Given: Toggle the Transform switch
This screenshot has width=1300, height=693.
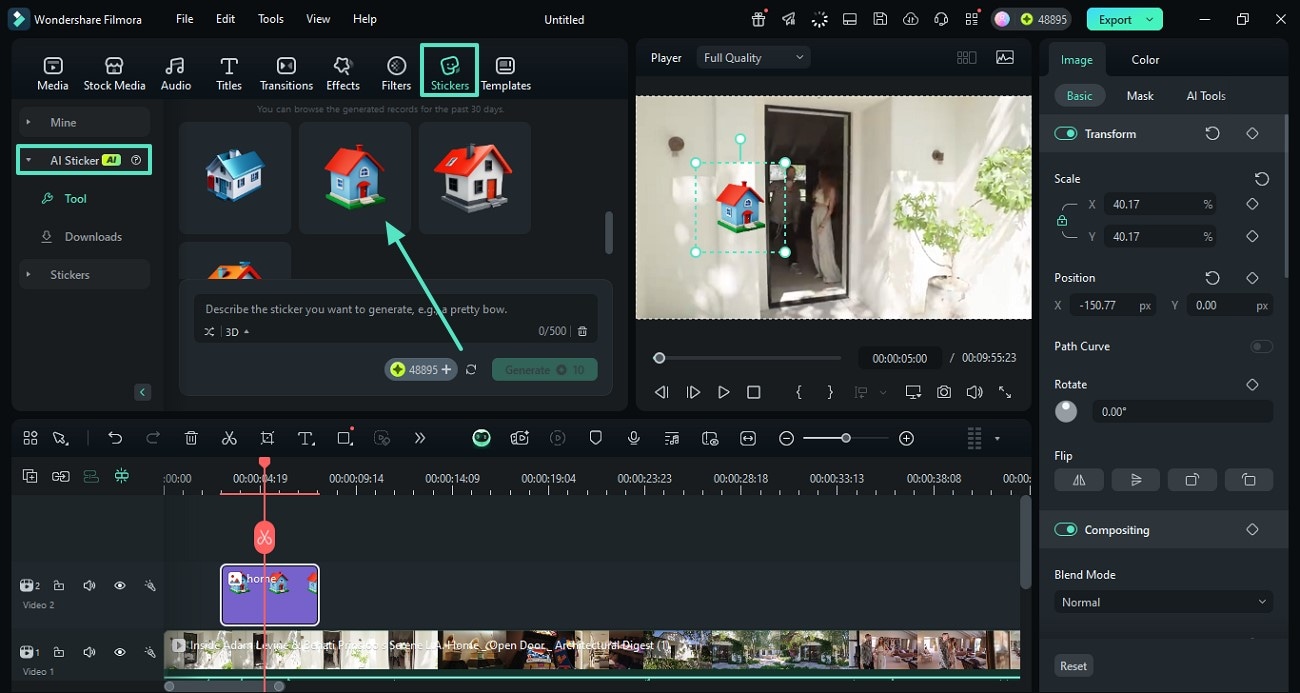Looking at the screenshot, I should pyautogui.click(x=1066, y=133).
